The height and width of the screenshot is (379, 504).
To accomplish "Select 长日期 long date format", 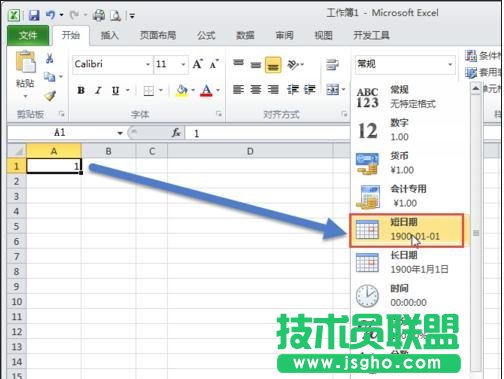I will (x=410, y=263).
